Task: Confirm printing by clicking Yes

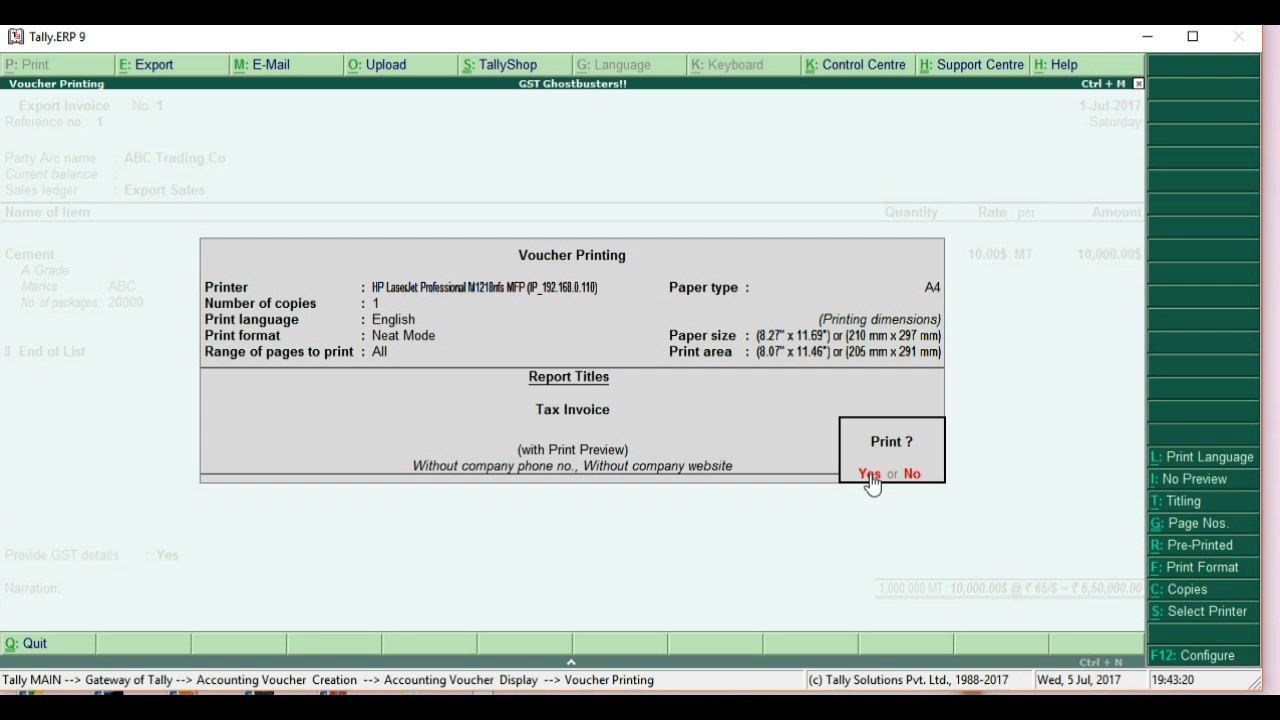Action: (x=869, y=474)
